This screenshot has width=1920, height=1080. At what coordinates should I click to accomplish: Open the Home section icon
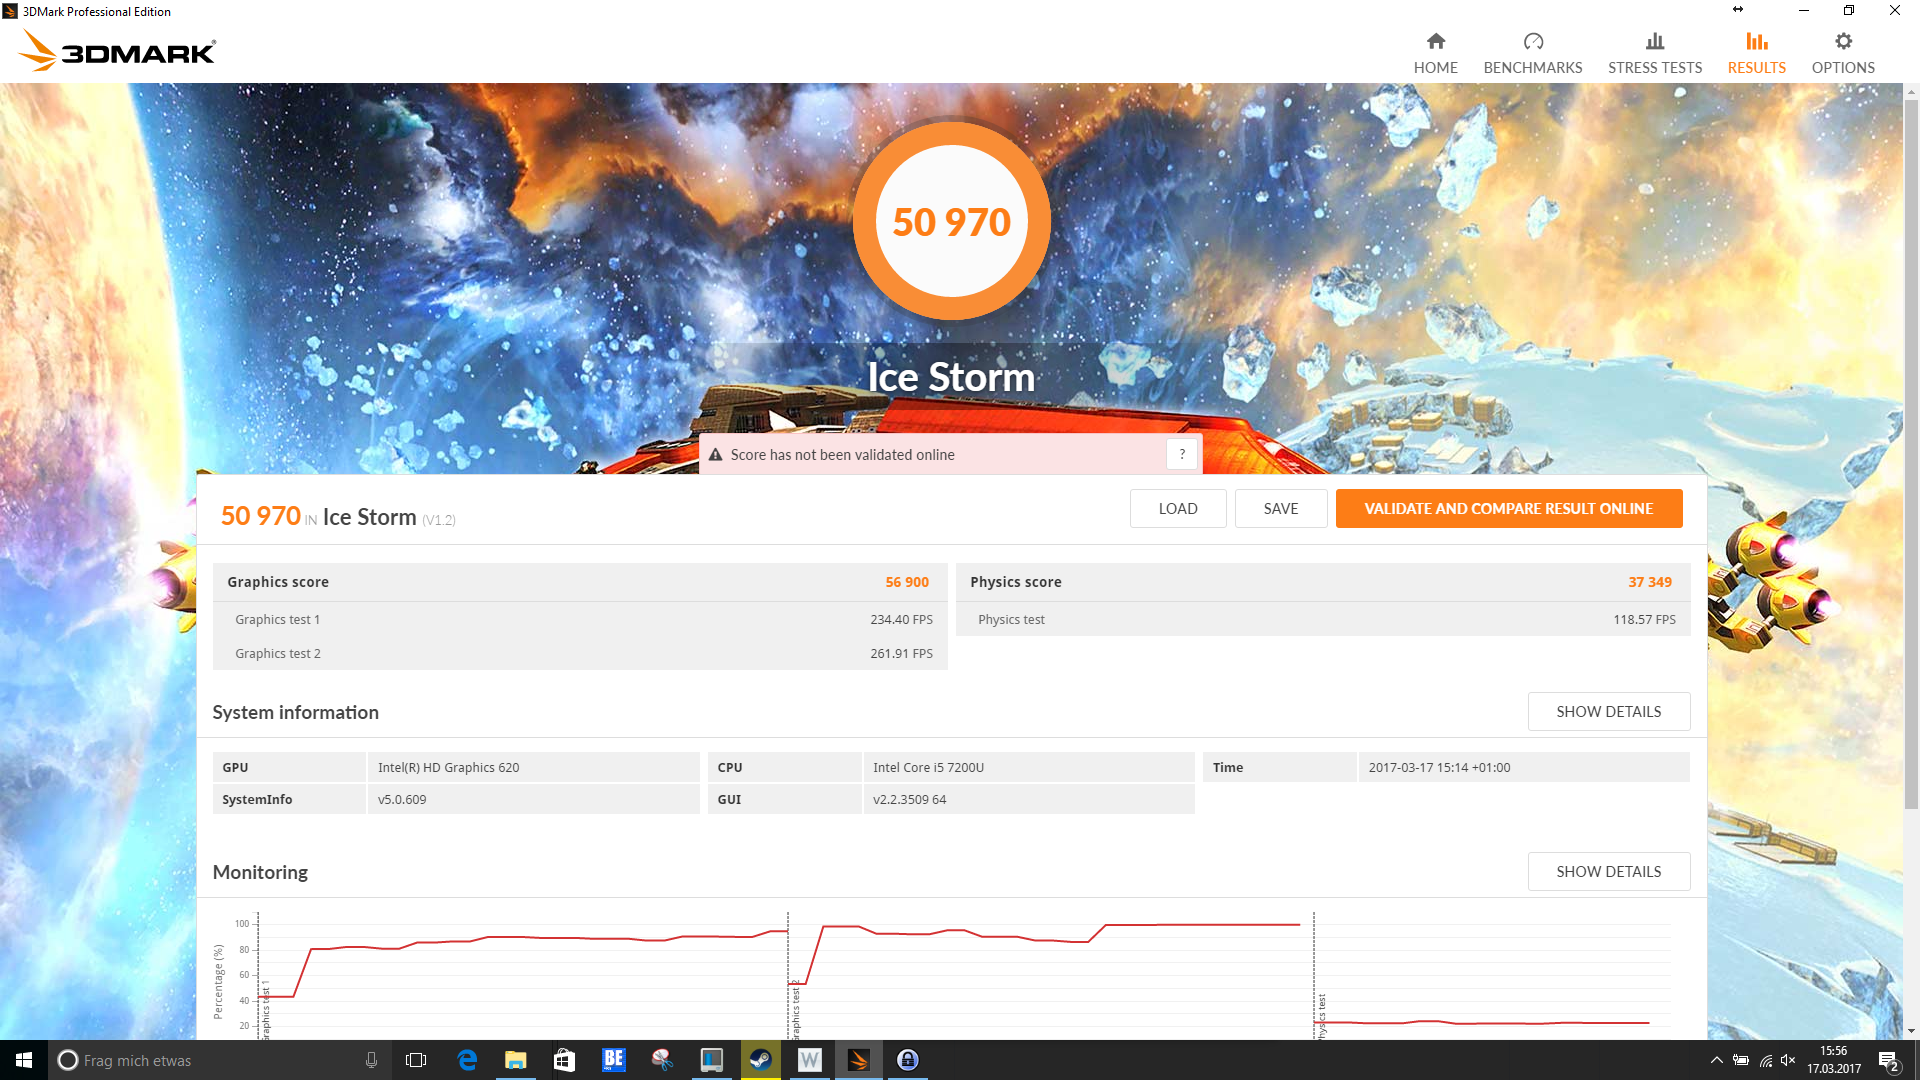click(x=1435, y=42)
